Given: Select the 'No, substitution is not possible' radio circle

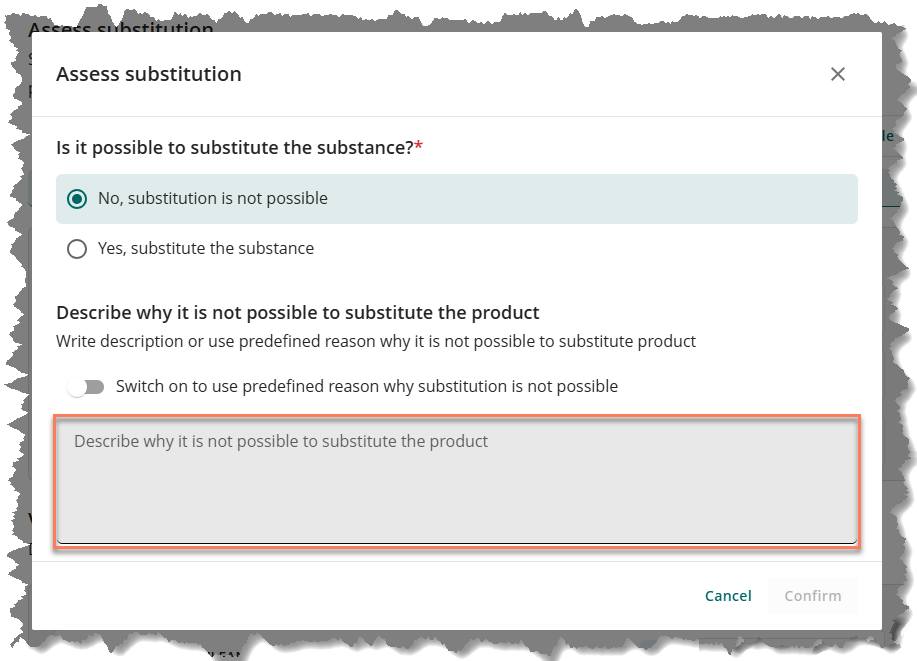Looking at the screenshot, I should click(77, 199).
